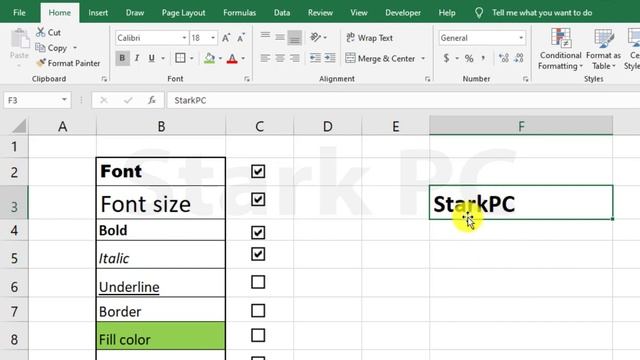Click Accounting Number Format dollar sign
640x360 pixels.
pyautogui.click(x=447, y=58)
